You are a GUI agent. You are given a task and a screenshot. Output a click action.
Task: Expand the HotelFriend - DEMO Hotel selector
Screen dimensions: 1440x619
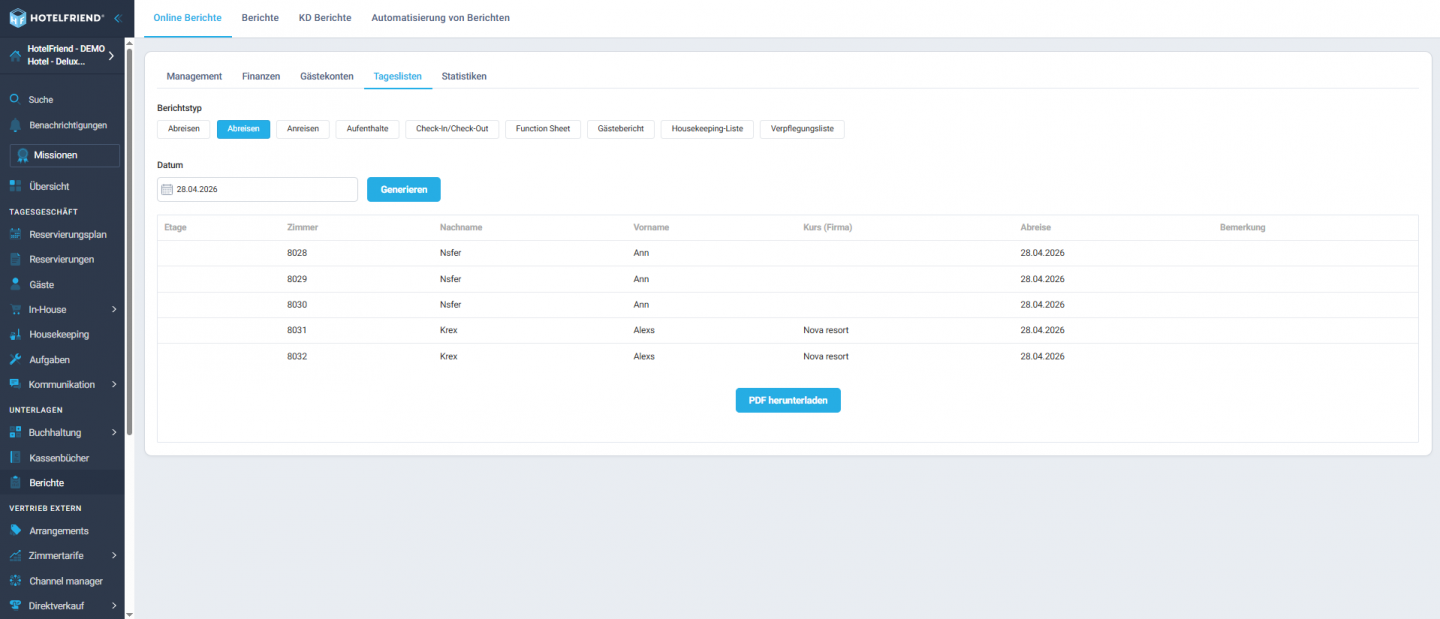(111, 55)
